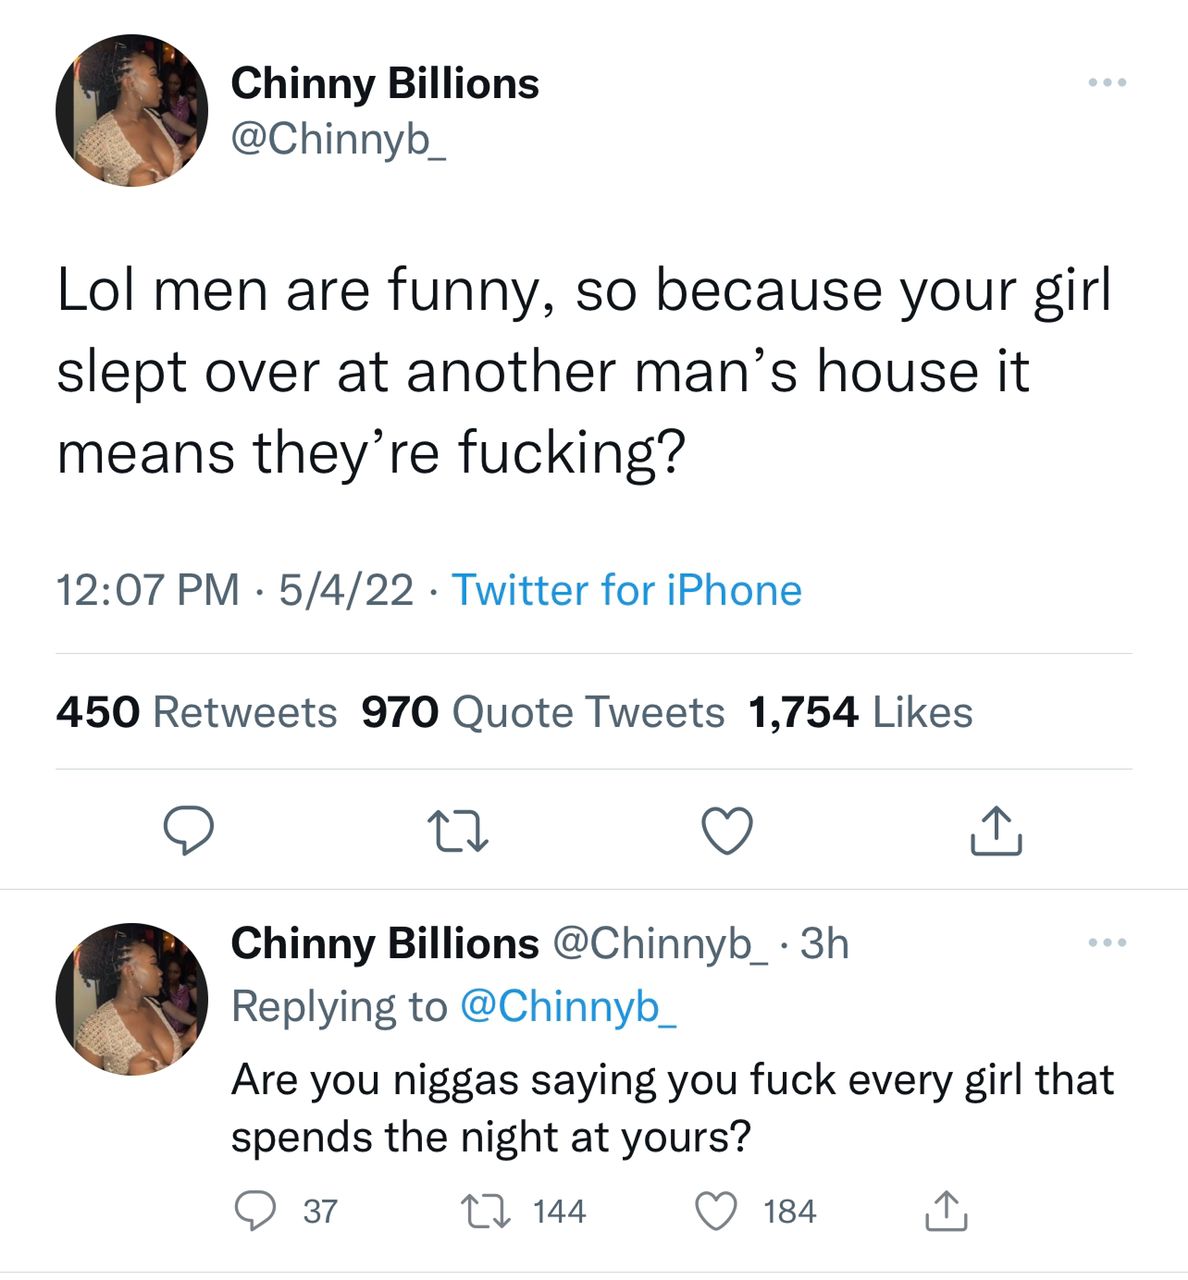The width and height of the screenshot is (1188, 1280).
Task: Open the reply tweet profile picture
Action: click(132, 998)
